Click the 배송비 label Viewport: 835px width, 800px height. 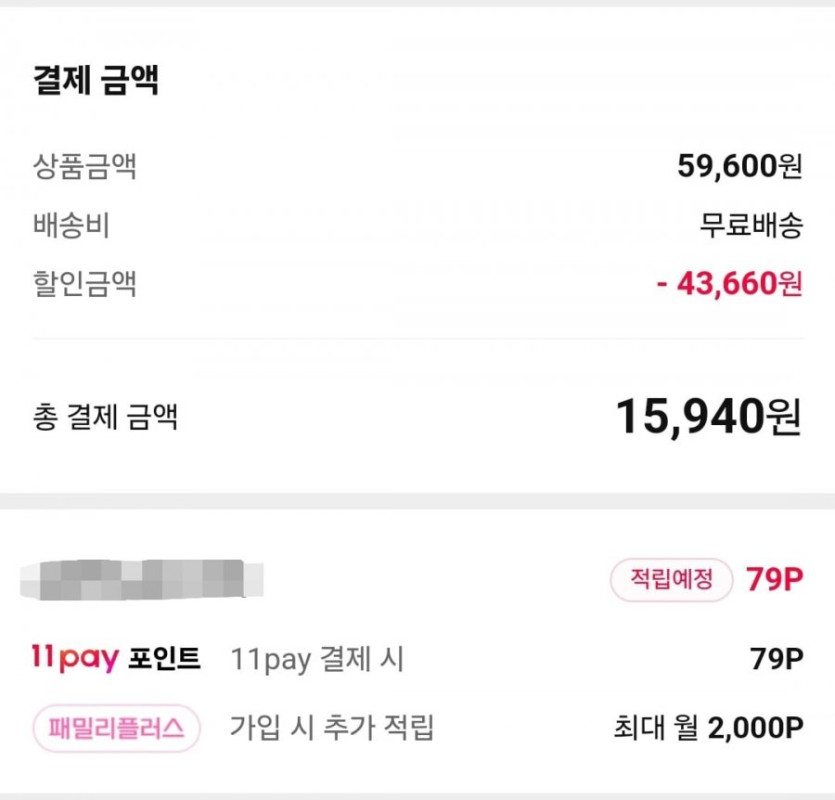(x=70, y=226)
